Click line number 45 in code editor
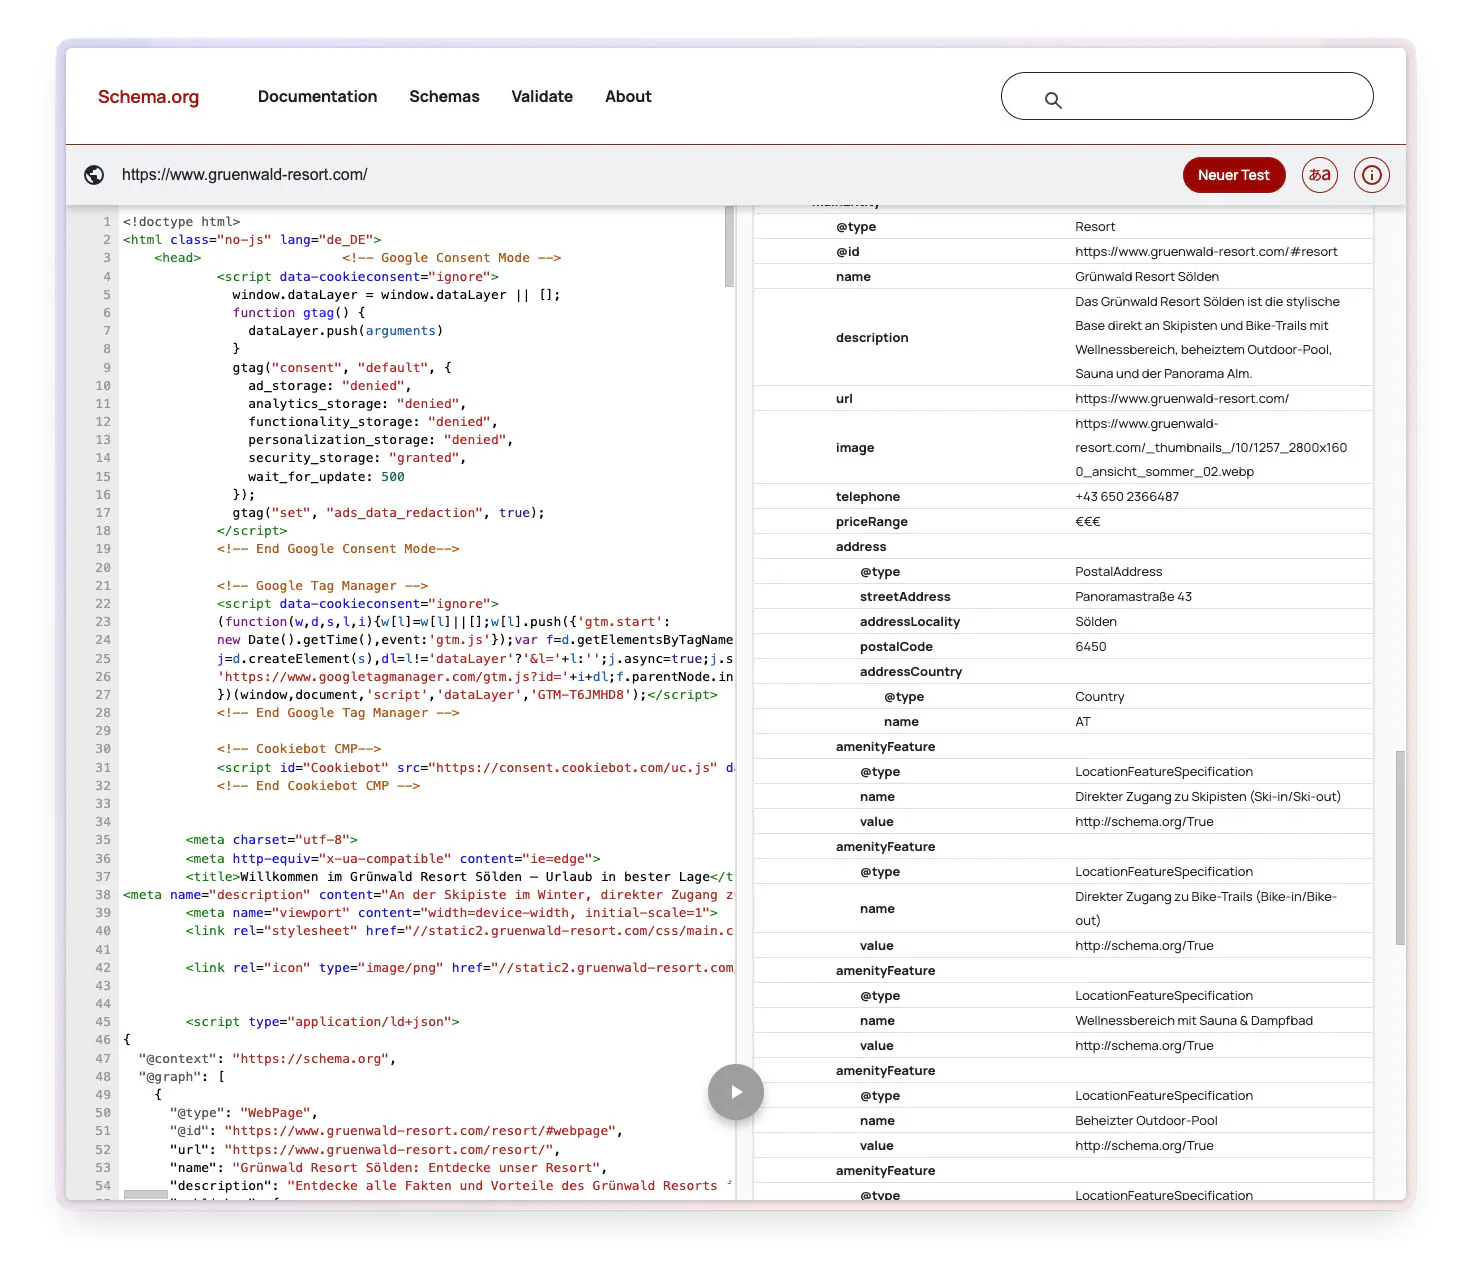The height and width of the screenshot is (1284, 1472). pyautogui.click(x=103, y=1022)
